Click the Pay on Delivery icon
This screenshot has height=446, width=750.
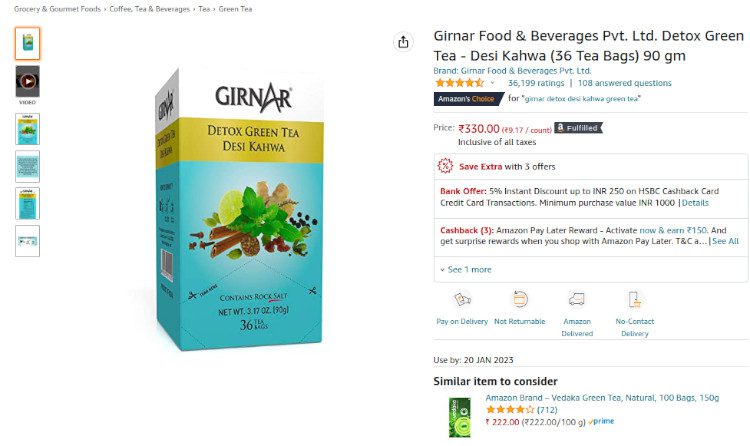tap(462, 300)
